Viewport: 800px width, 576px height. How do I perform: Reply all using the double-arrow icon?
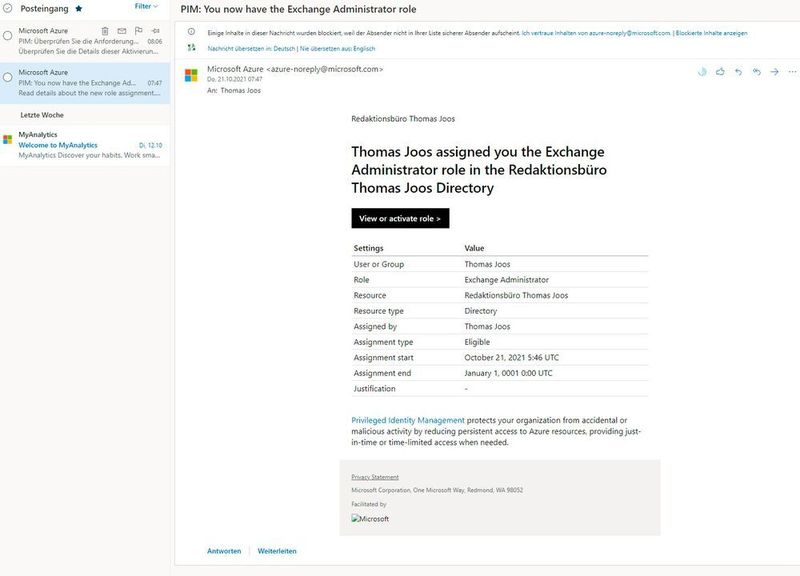tap(757, 72)
